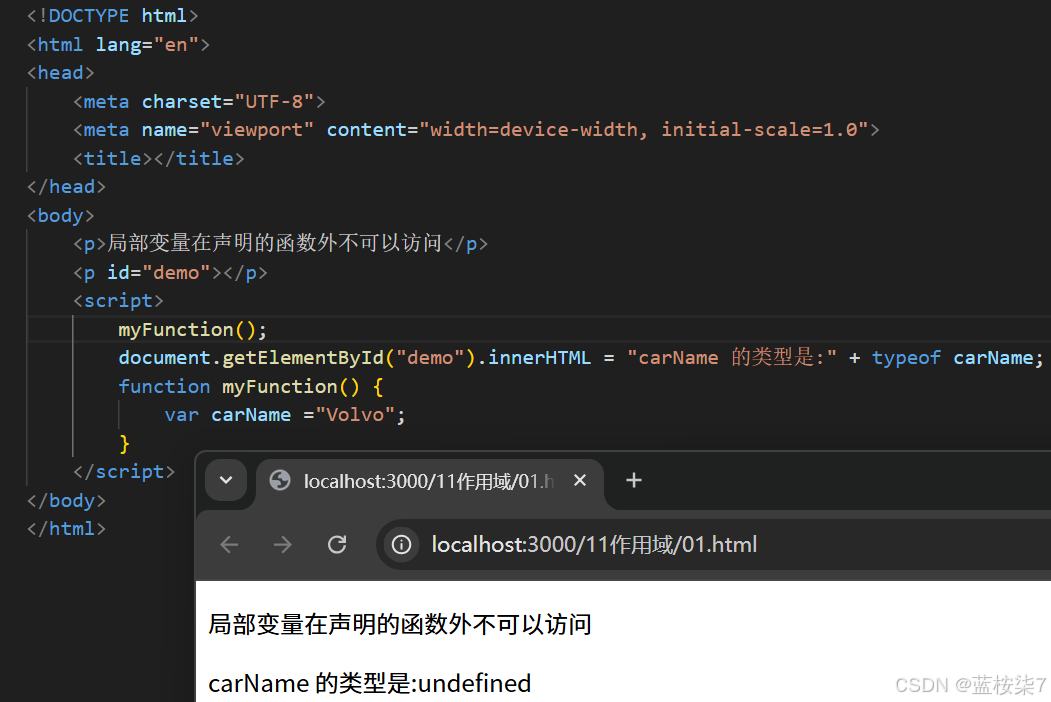Click the browser back arrow

pyautogui.click(x=229, y=544)
